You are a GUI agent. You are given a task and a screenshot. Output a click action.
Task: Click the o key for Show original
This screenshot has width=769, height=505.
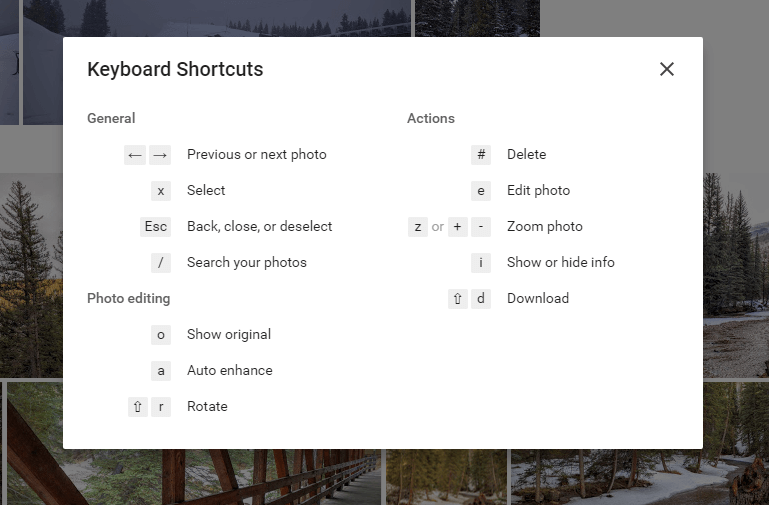click(x=161, y=335)
